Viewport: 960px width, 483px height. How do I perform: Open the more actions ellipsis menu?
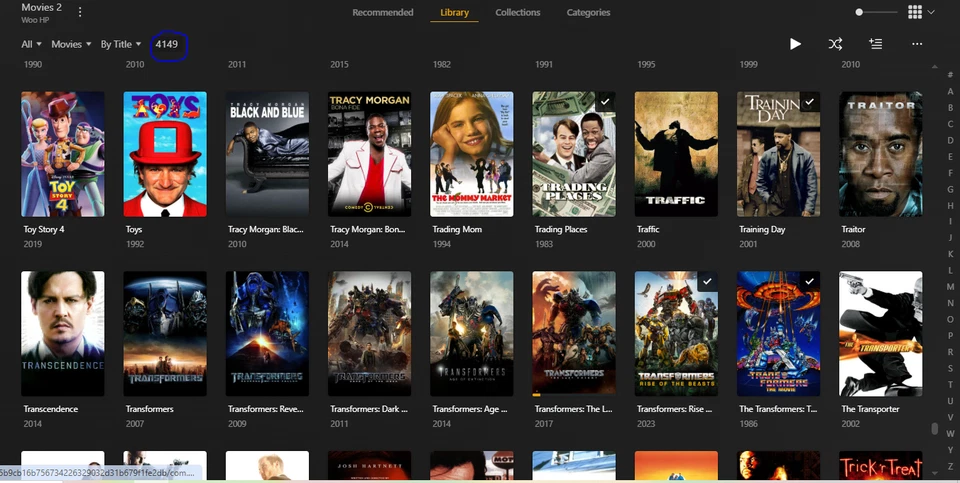917,44
